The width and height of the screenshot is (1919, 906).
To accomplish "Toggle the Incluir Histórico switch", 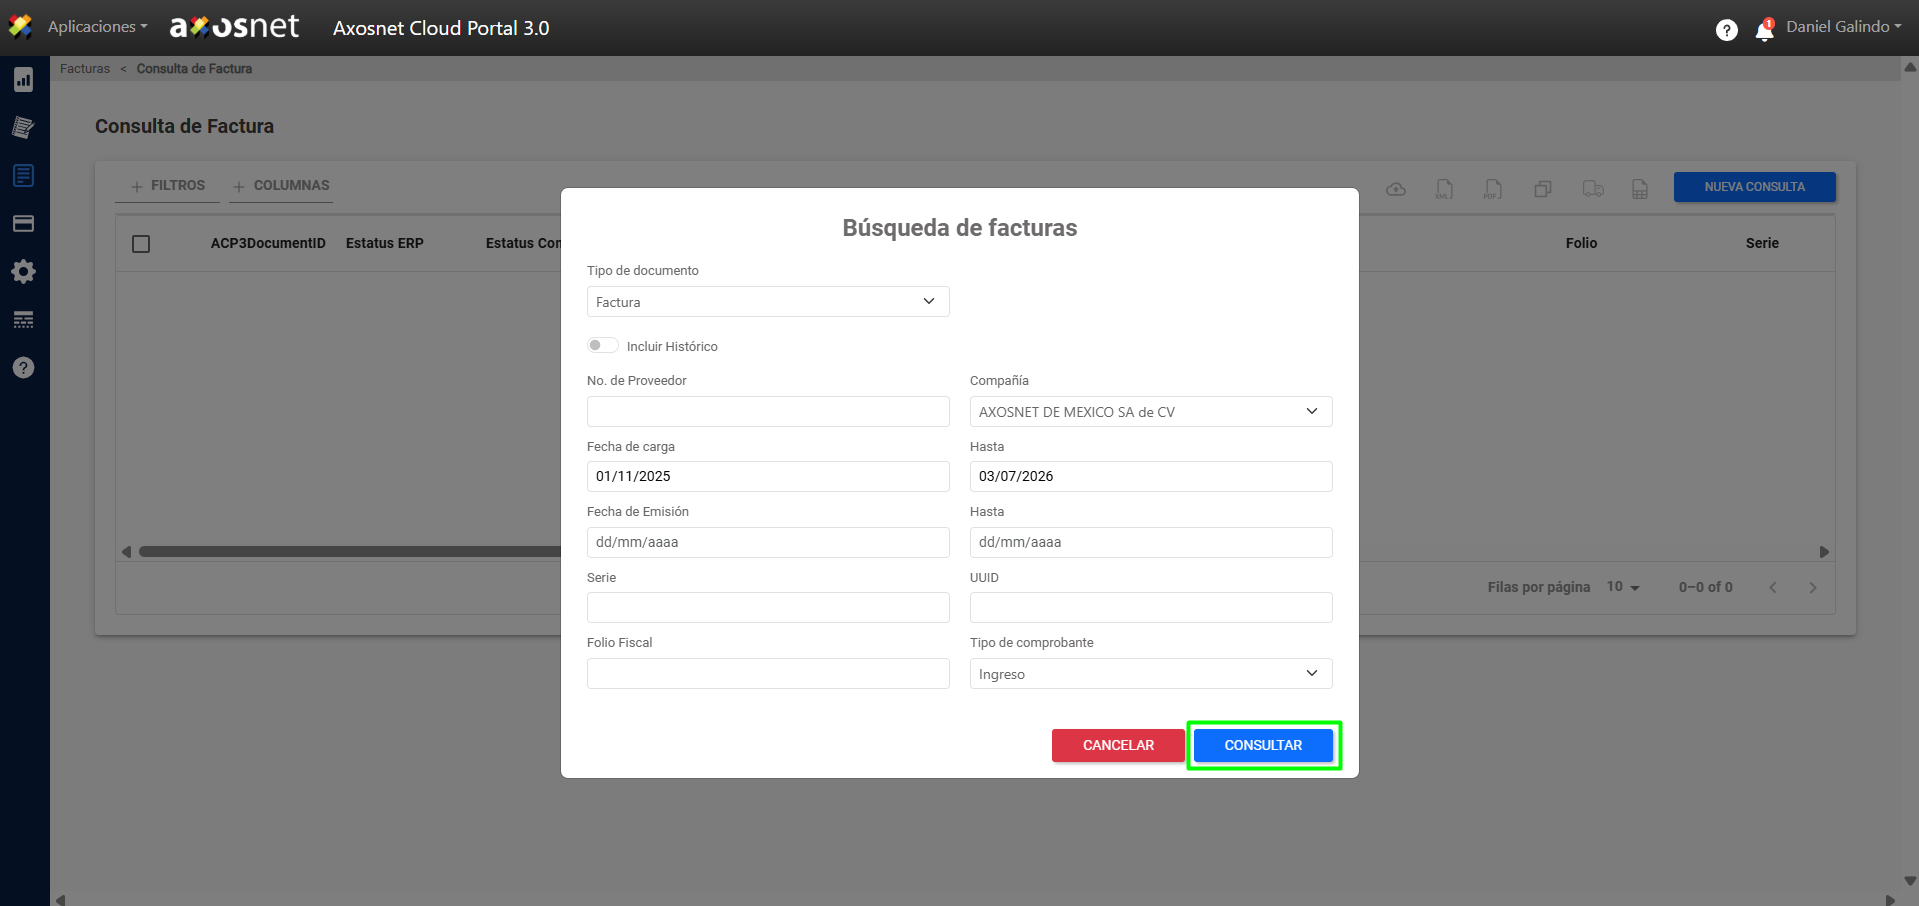I will coord(603,346).
